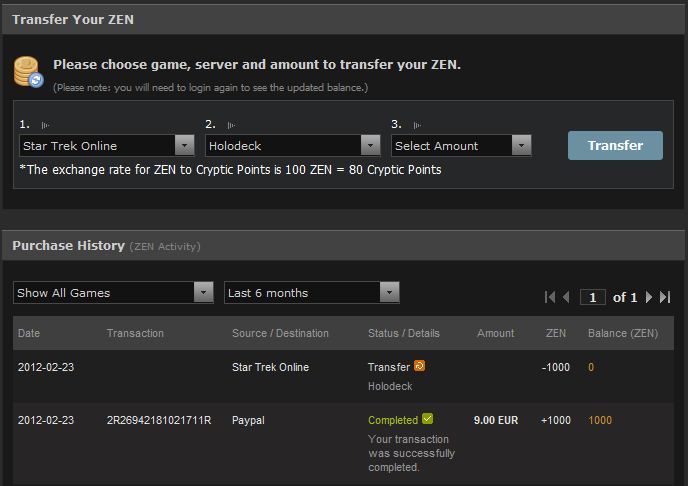Click the orange transfer icon next to Transfer status

click(x=419, y=365)
